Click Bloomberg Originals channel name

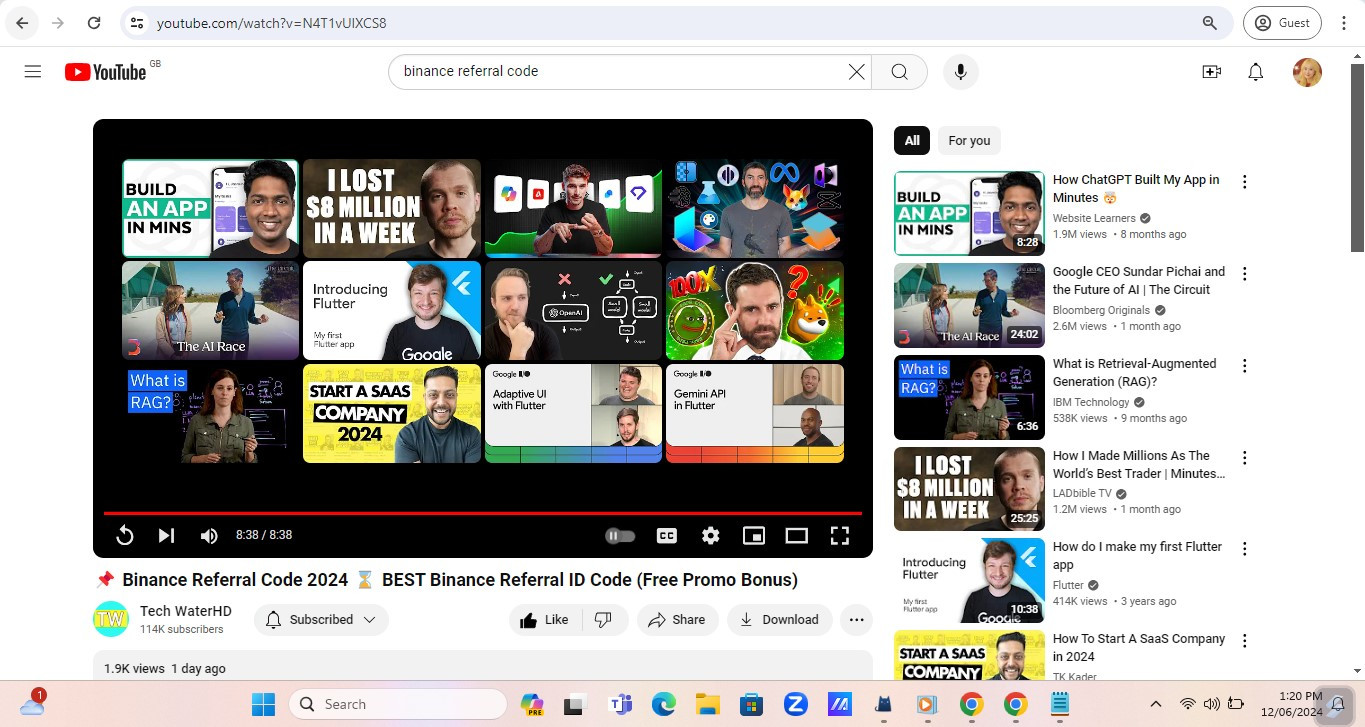click(1101, 310)
